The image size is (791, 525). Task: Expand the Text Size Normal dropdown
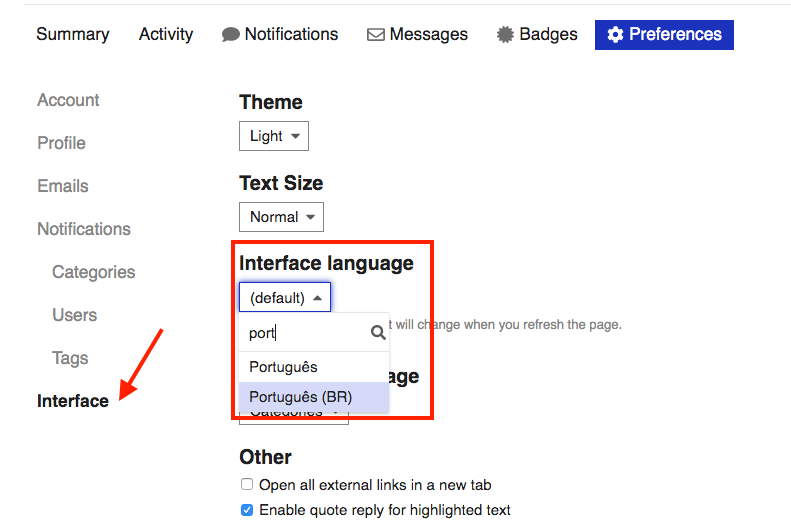click(x=281, y=217)
